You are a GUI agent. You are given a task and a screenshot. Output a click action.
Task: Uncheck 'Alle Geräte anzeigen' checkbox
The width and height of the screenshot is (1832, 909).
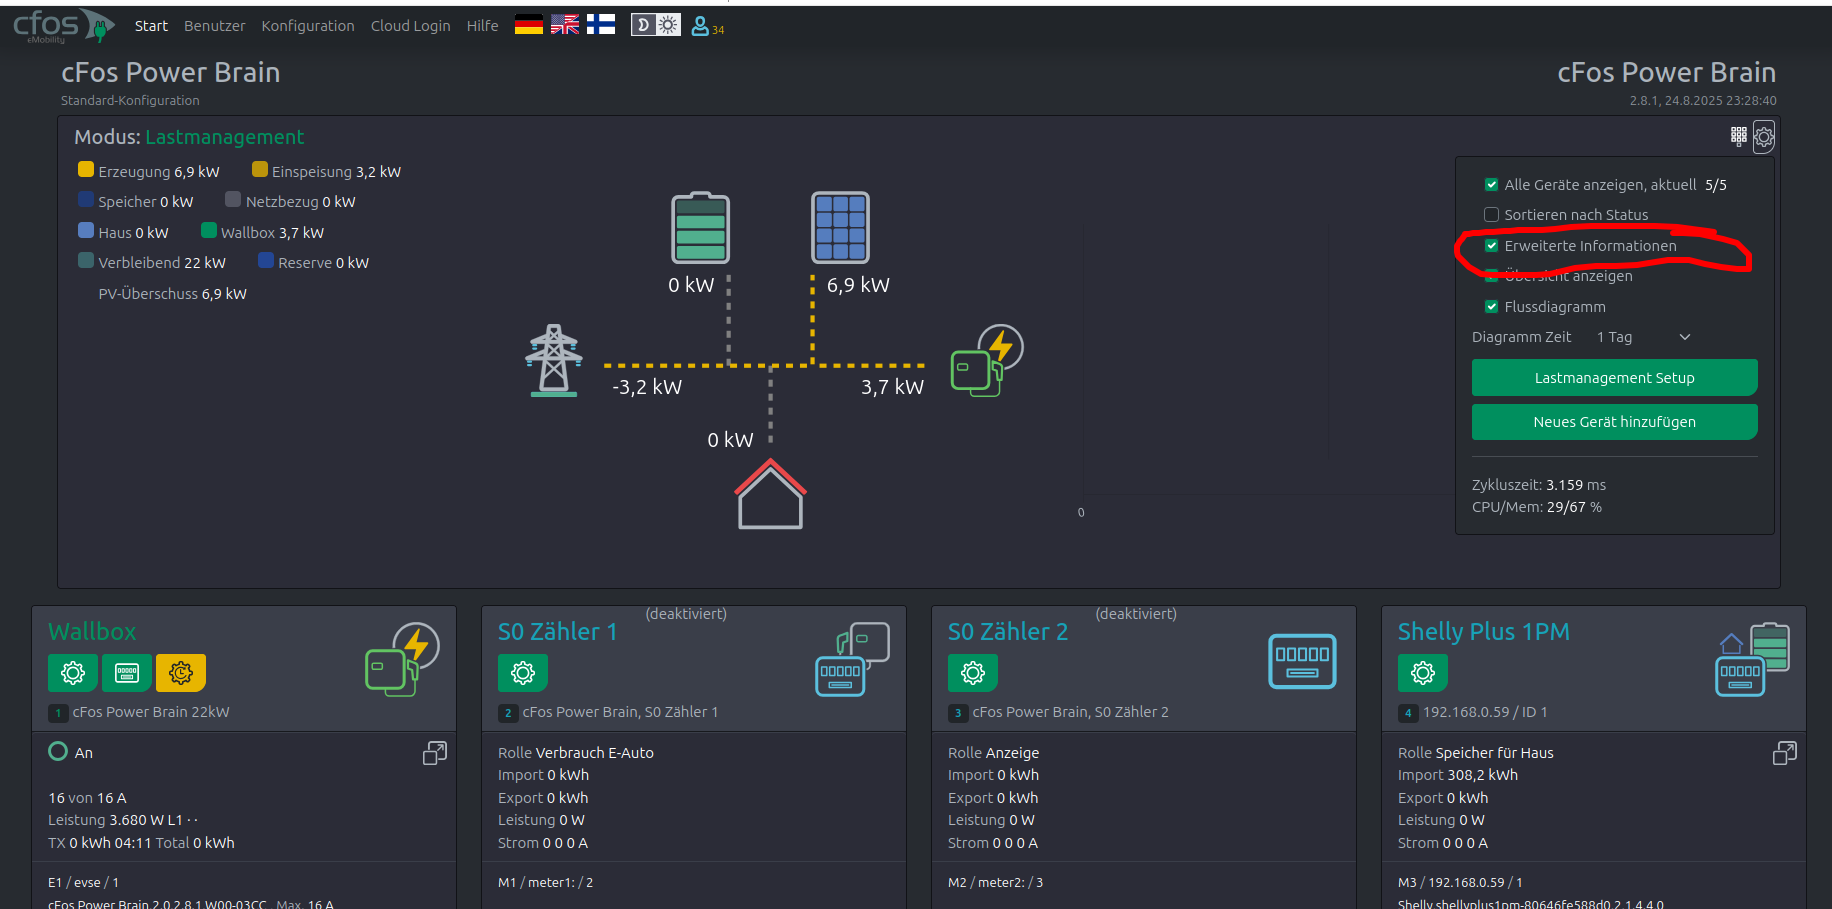1491,185
